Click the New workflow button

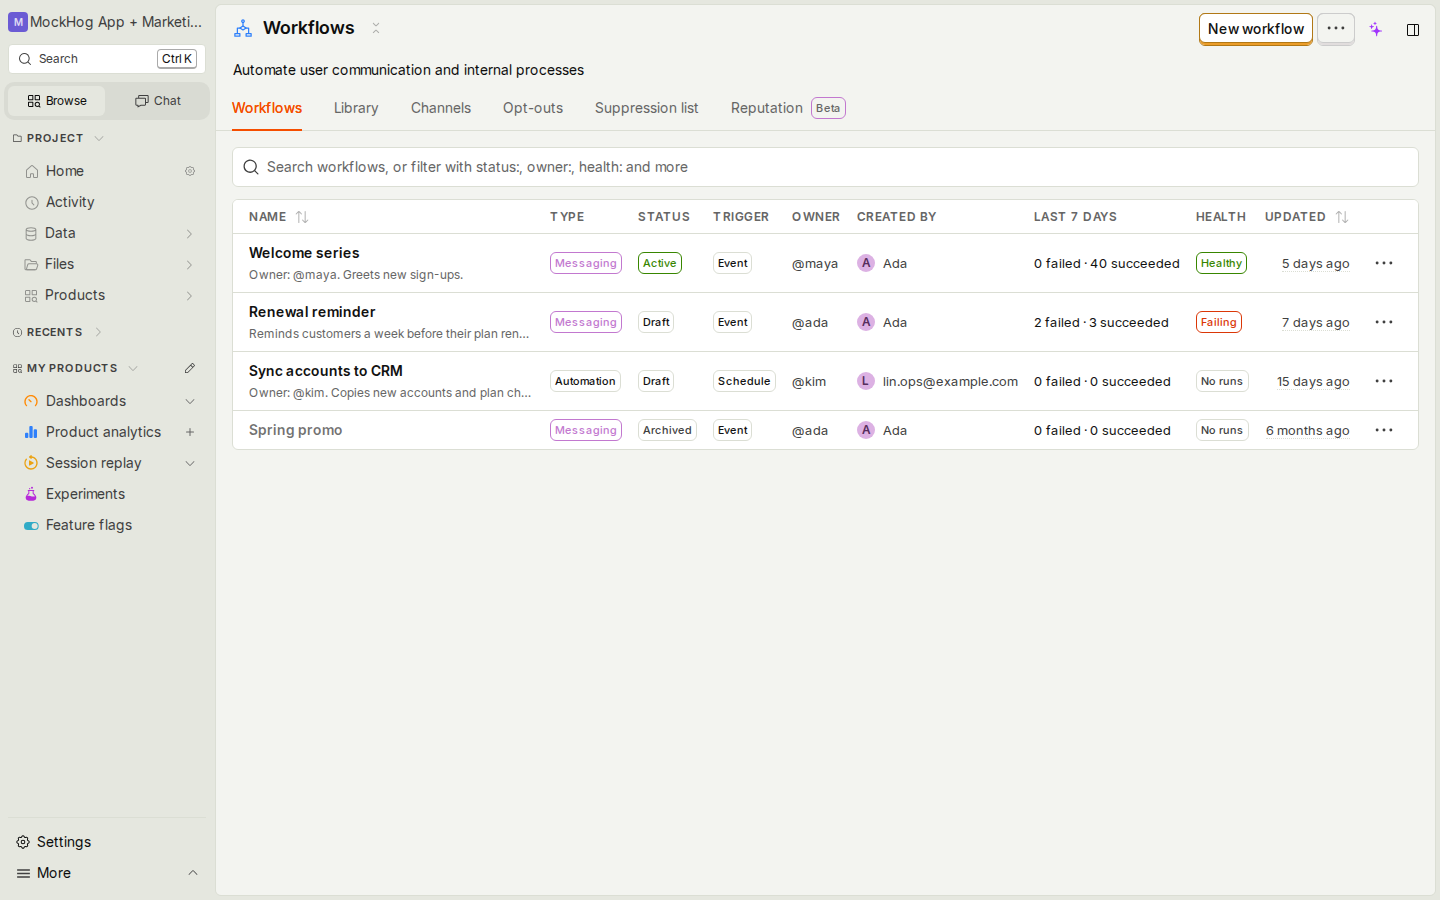[1256, 29]
